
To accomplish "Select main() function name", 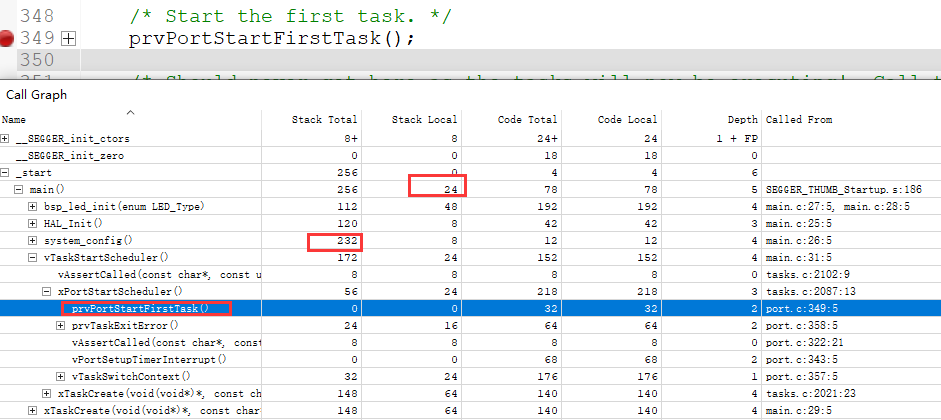I will 47,190.
